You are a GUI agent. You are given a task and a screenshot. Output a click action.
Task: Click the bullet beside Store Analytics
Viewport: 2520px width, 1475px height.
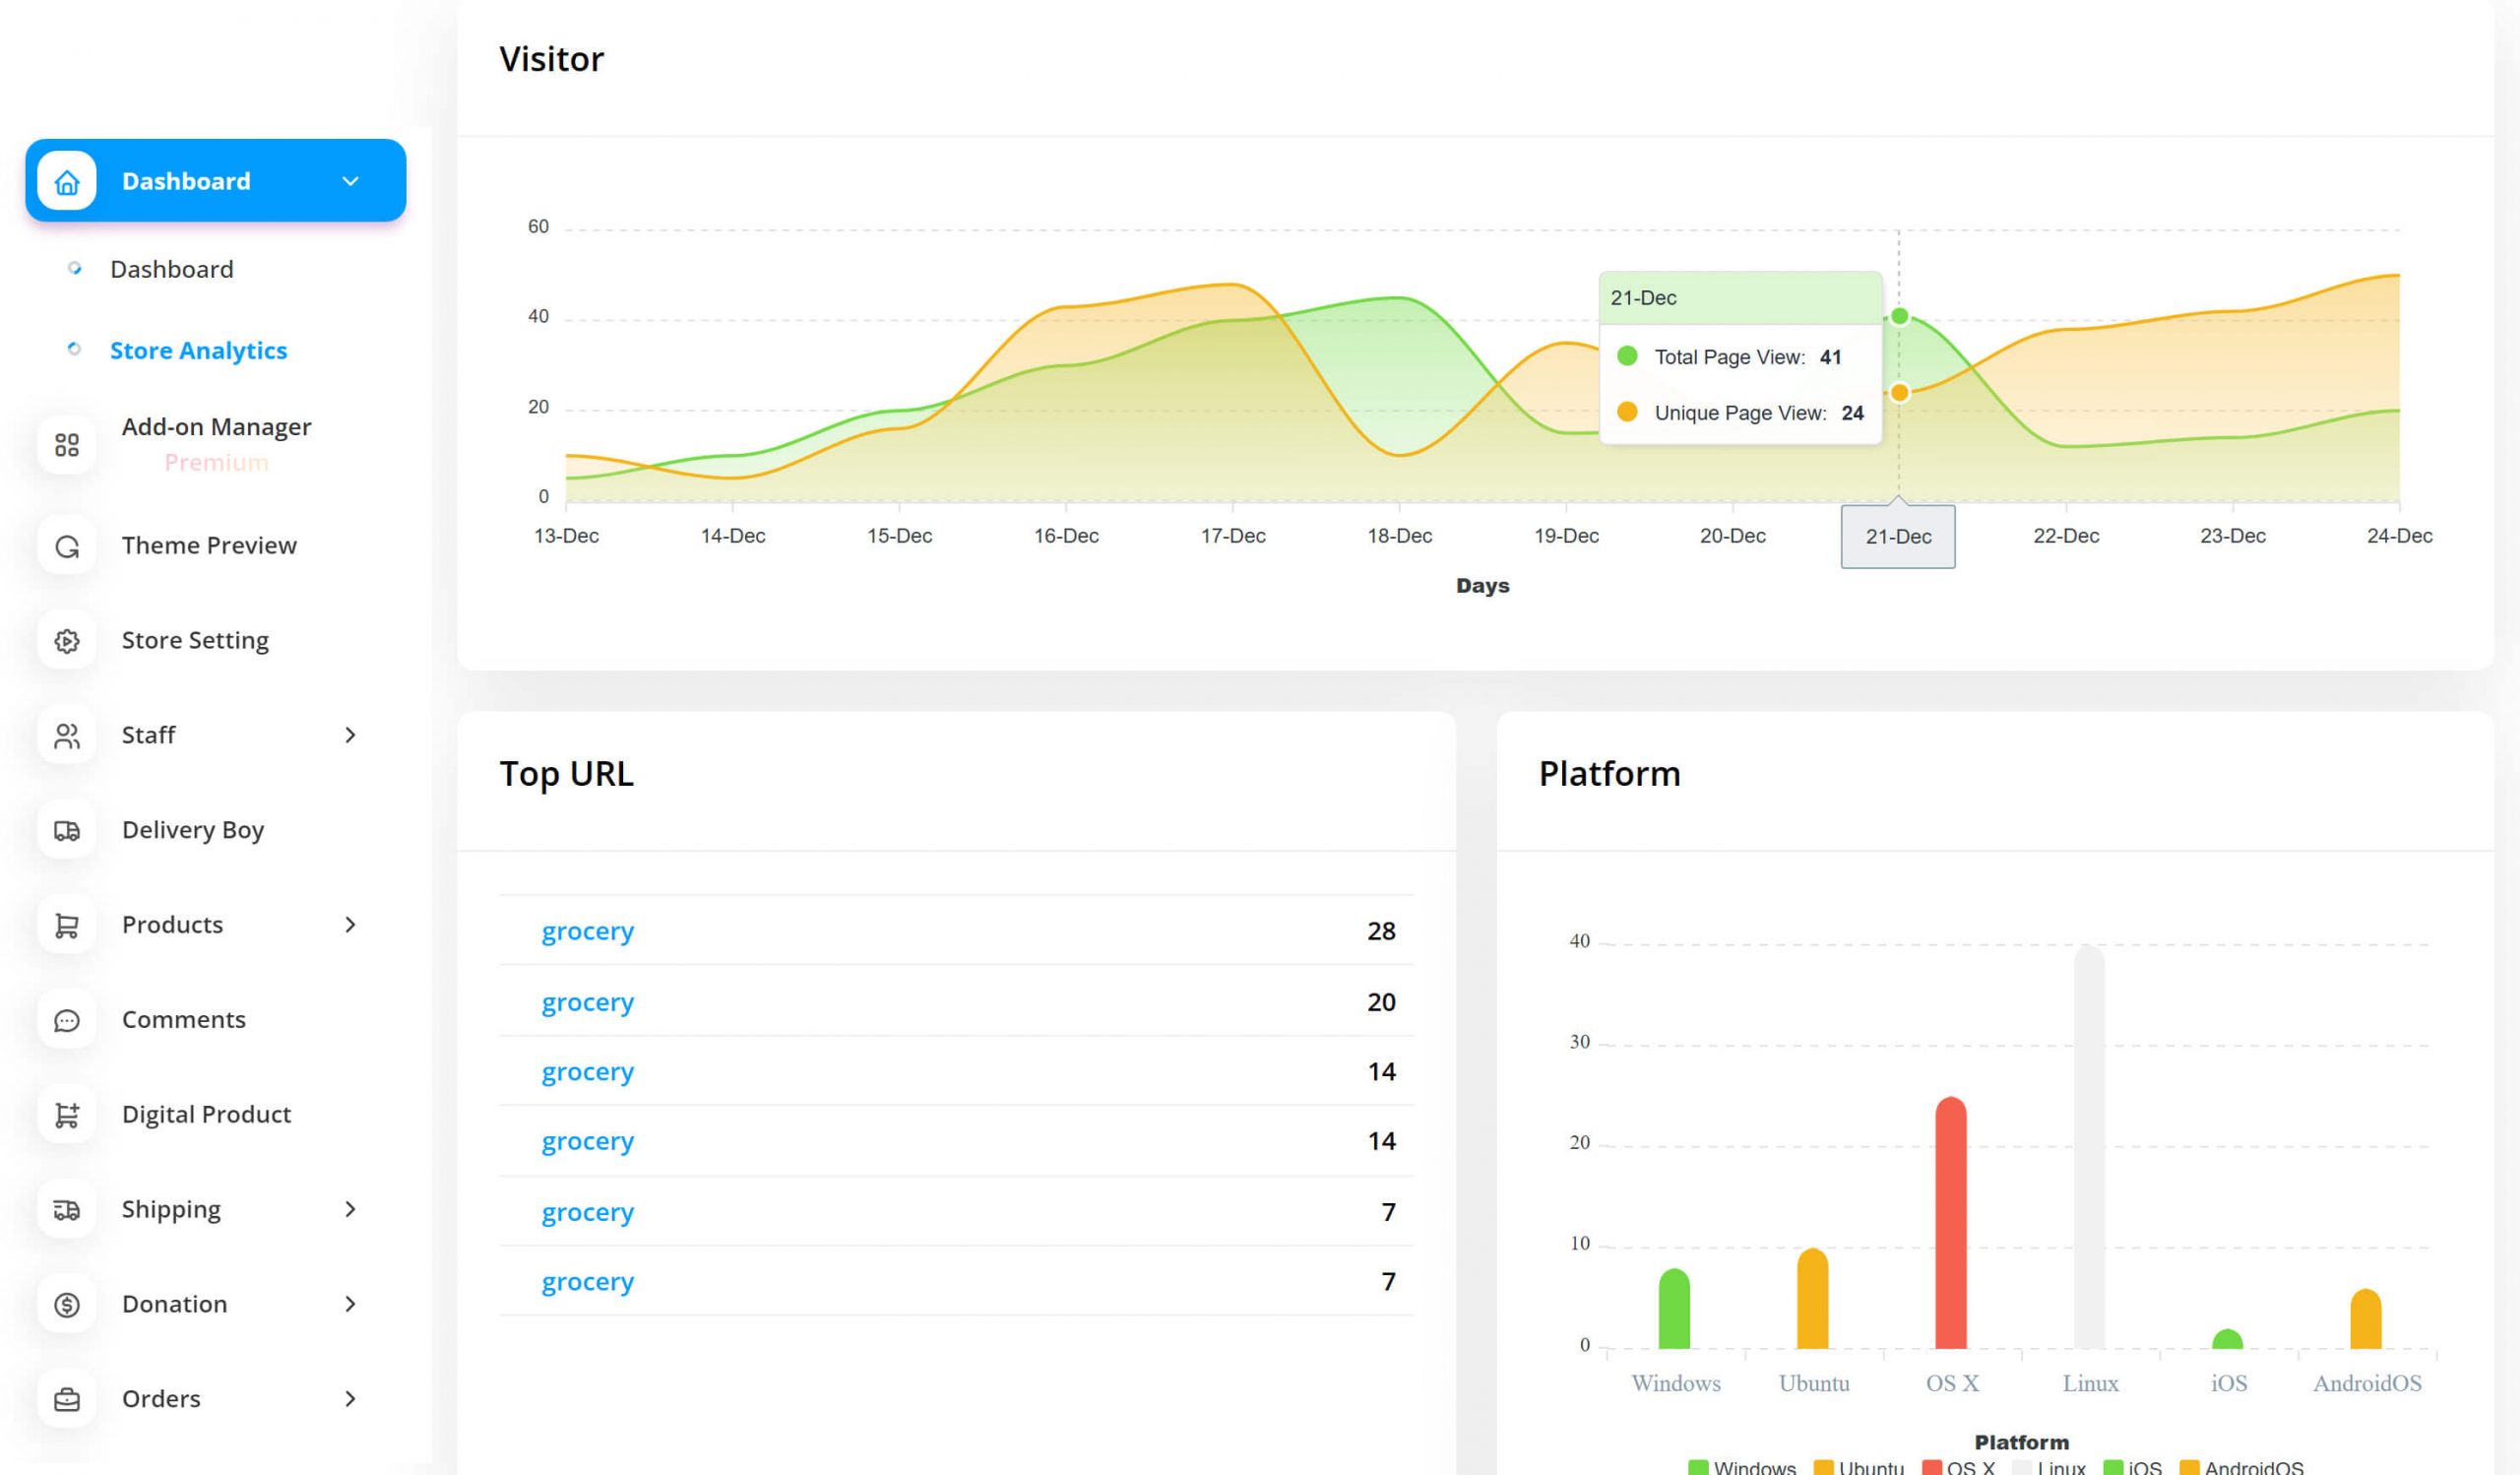[74, 349]
